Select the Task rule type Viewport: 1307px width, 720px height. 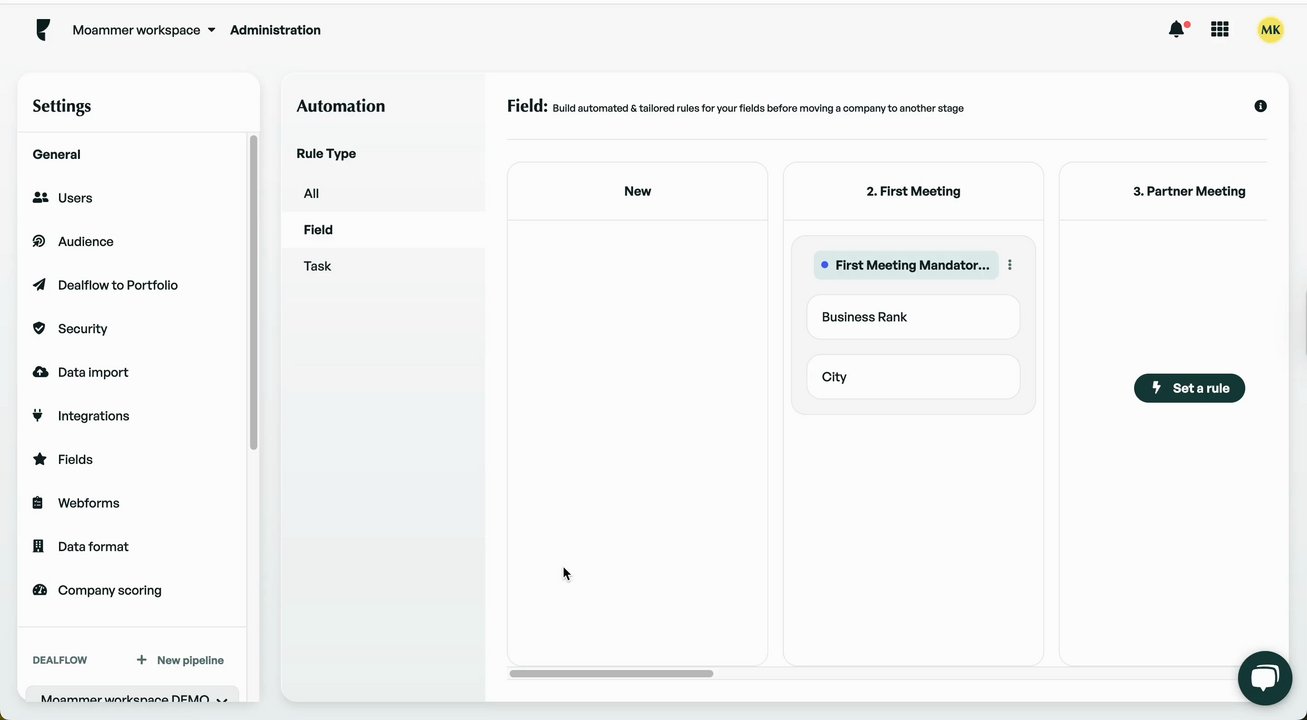[x=318, y=266]
